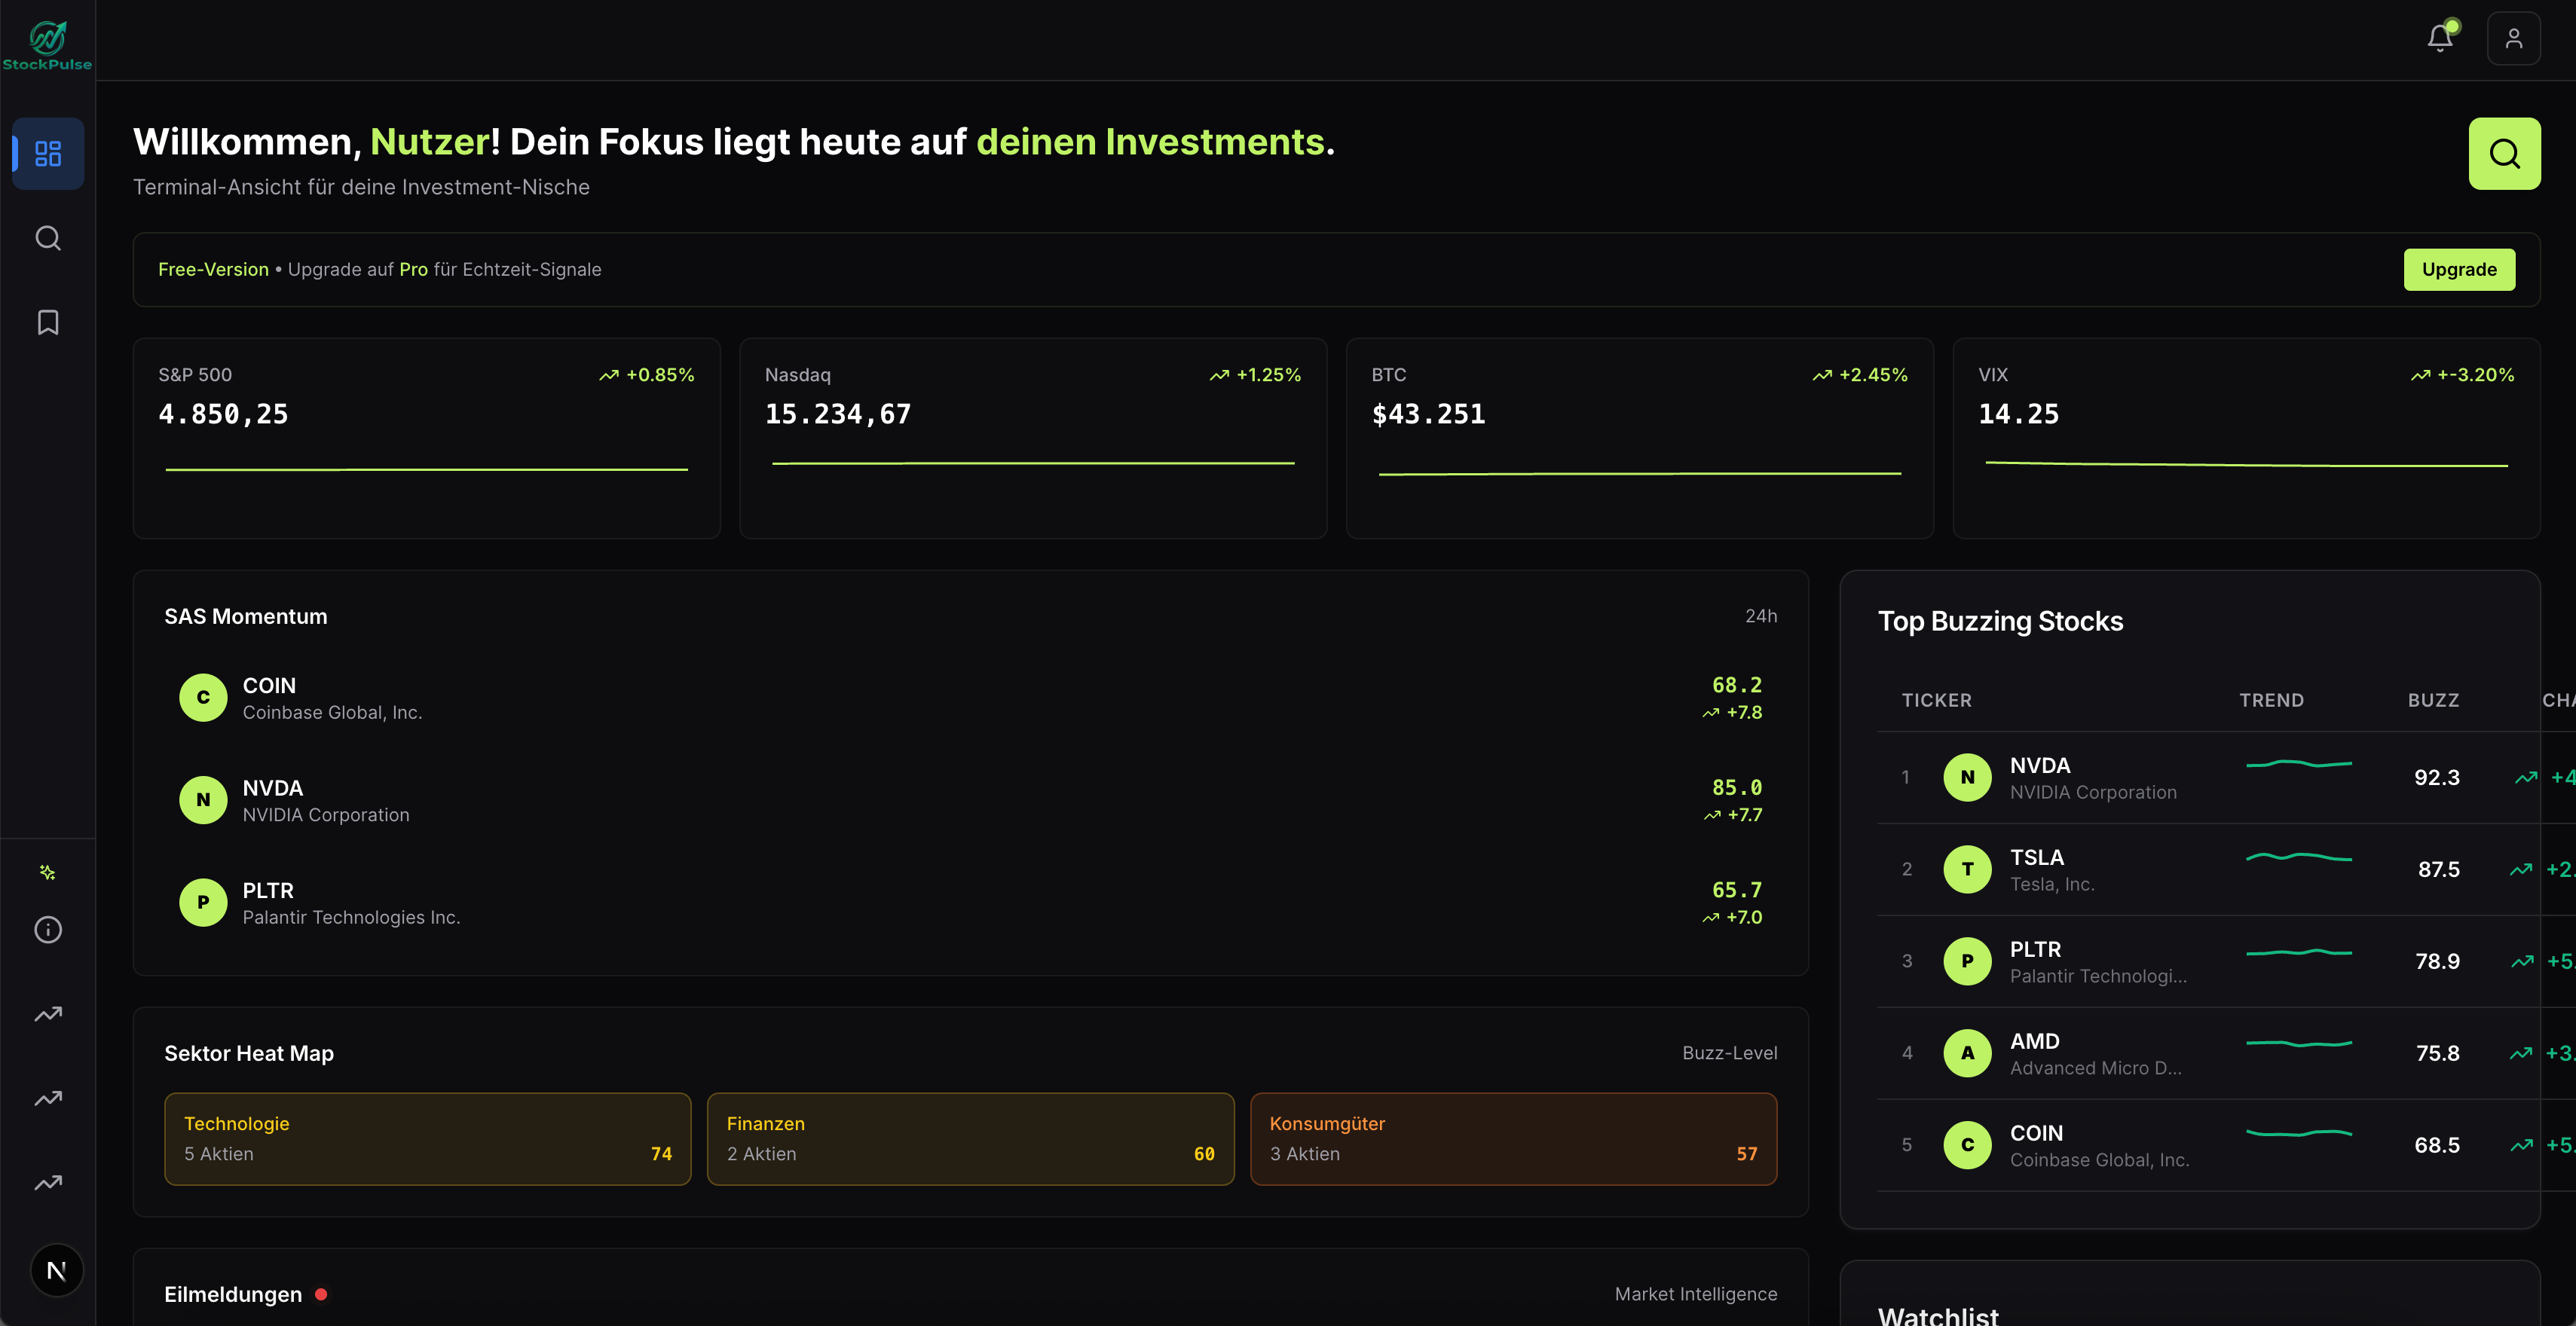Click the NVDA trend sparkline

[2298, 765]
